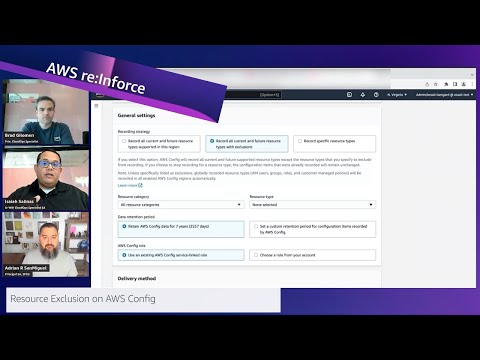
Task: Expand the browser tab search chevron
Action: (472, 75)
